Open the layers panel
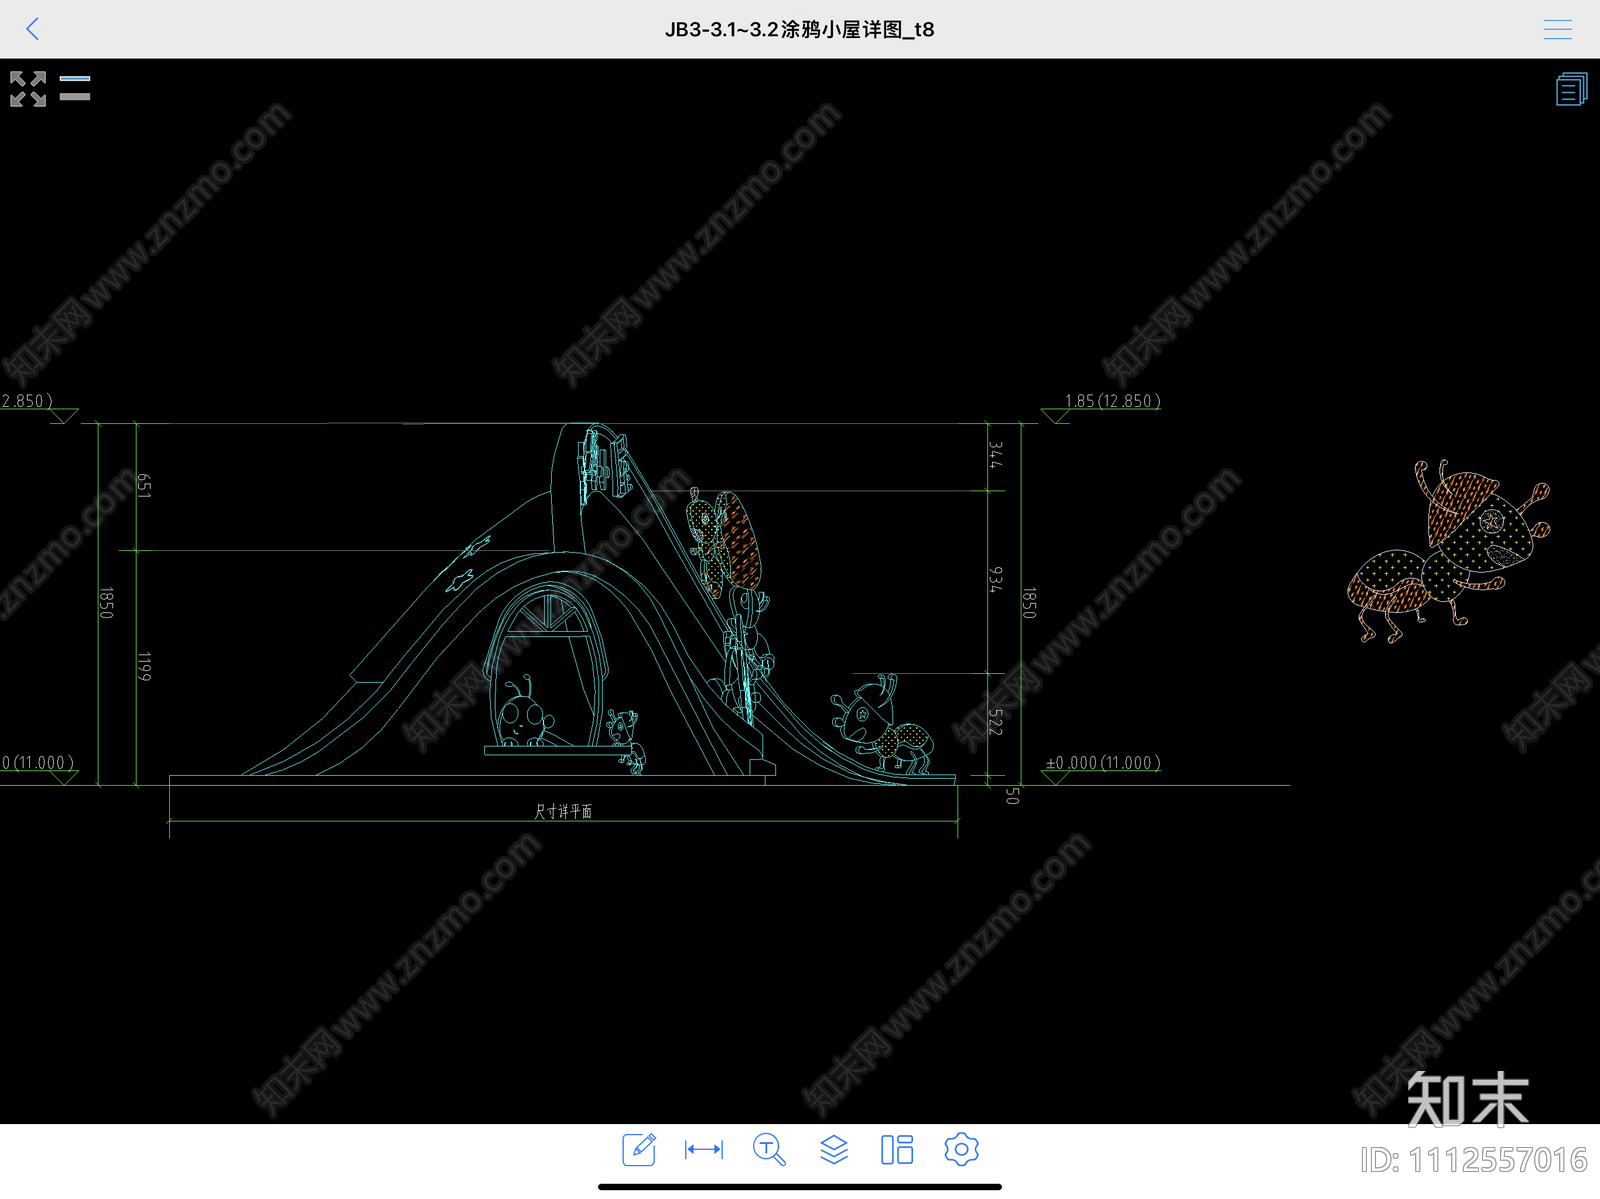The image size is (1600, 1199). pyautogui.click(x=833, y=1149)
